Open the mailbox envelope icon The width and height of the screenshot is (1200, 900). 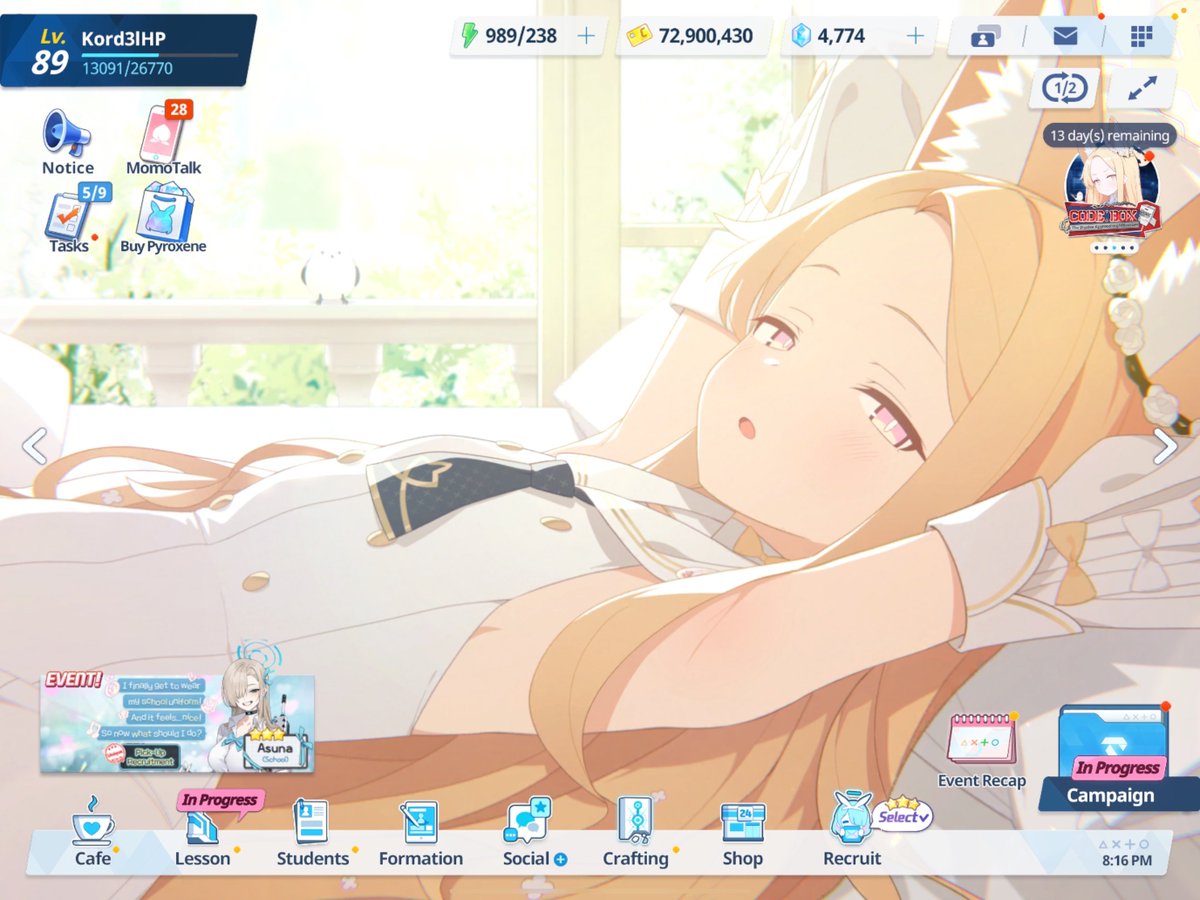pos(1065,37)
